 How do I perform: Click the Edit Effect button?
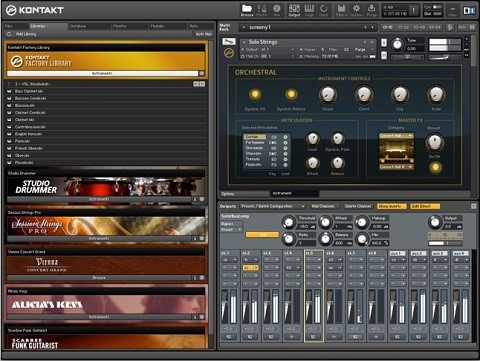(425, 206)
